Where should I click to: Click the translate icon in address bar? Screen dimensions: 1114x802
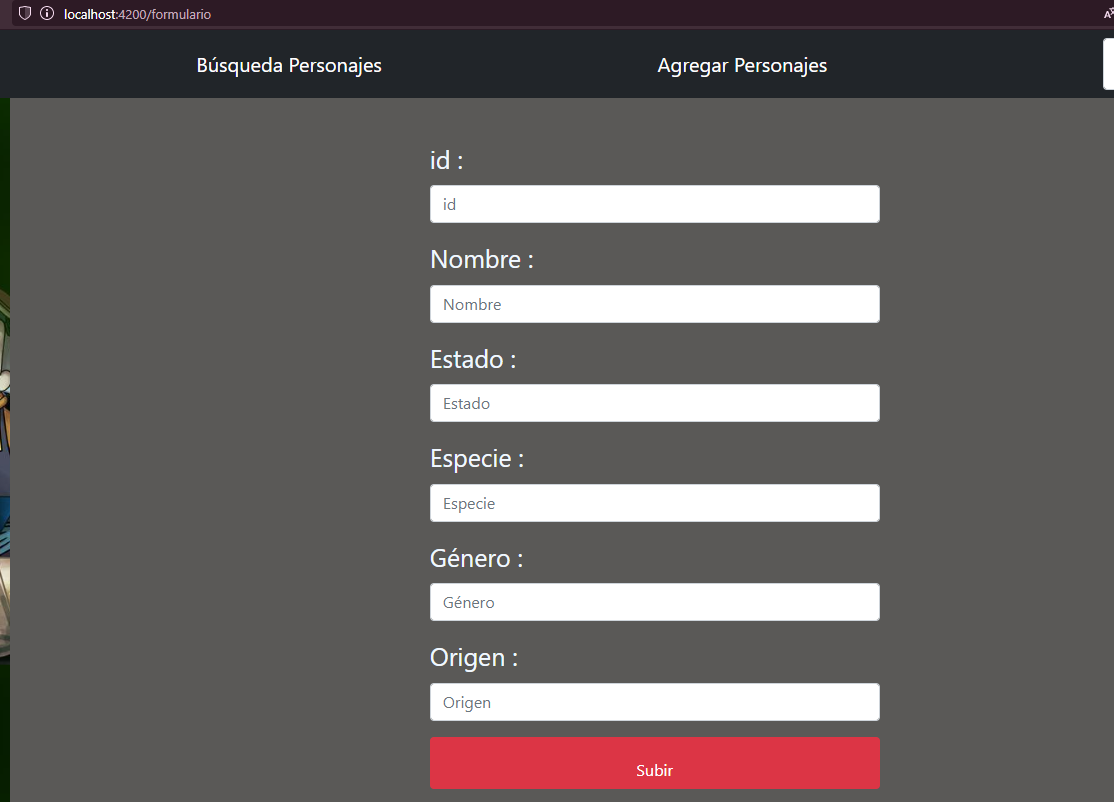coord(1108,13)
